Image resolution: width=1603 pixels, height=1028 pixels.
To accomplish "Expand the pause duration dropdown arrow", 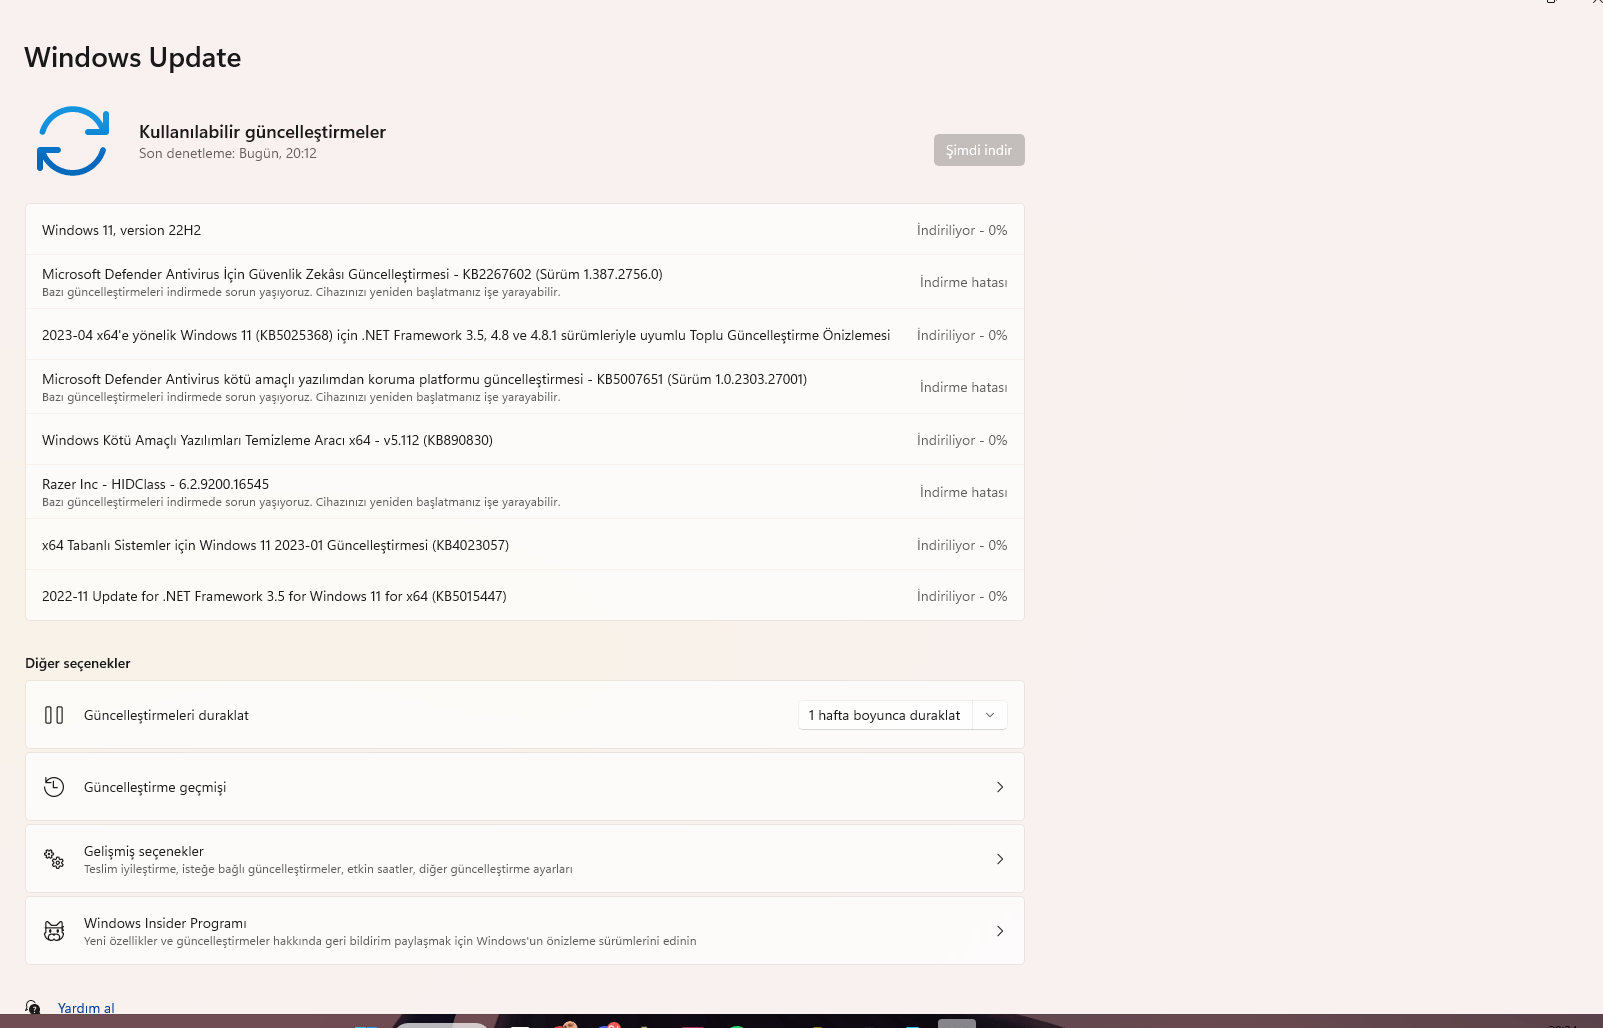I will (990, 715).
